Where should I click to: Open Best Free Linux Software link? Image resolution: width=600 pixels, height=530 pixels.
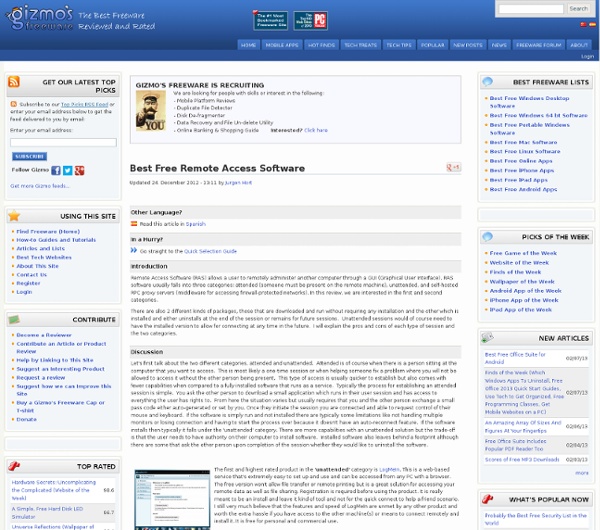525,151
